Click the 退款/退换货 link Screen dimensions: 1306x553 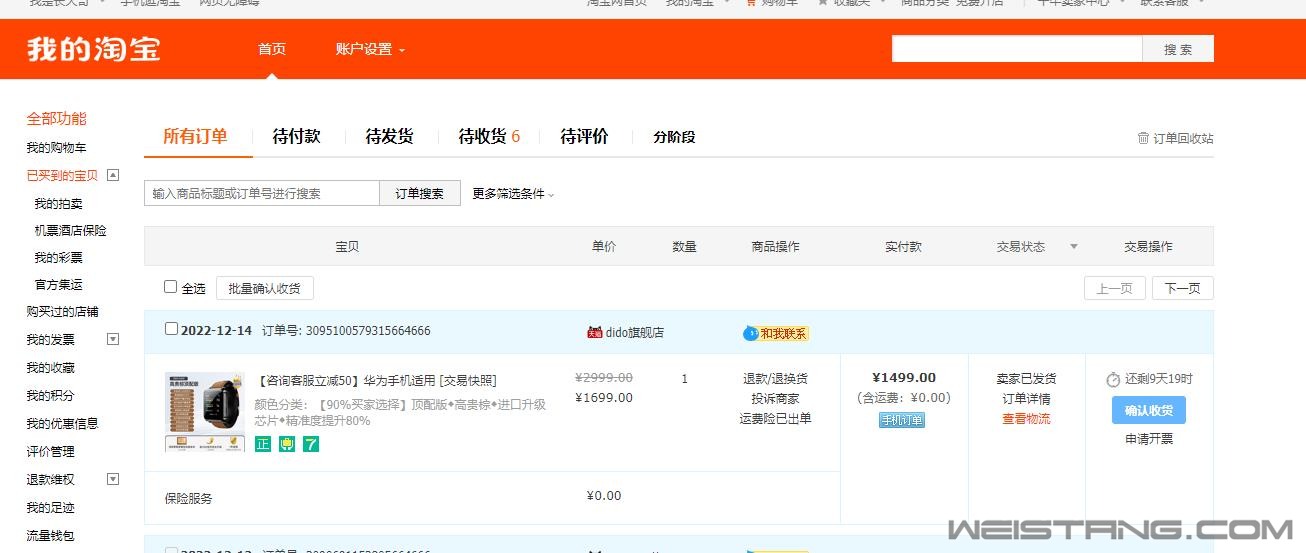point(775,379)
